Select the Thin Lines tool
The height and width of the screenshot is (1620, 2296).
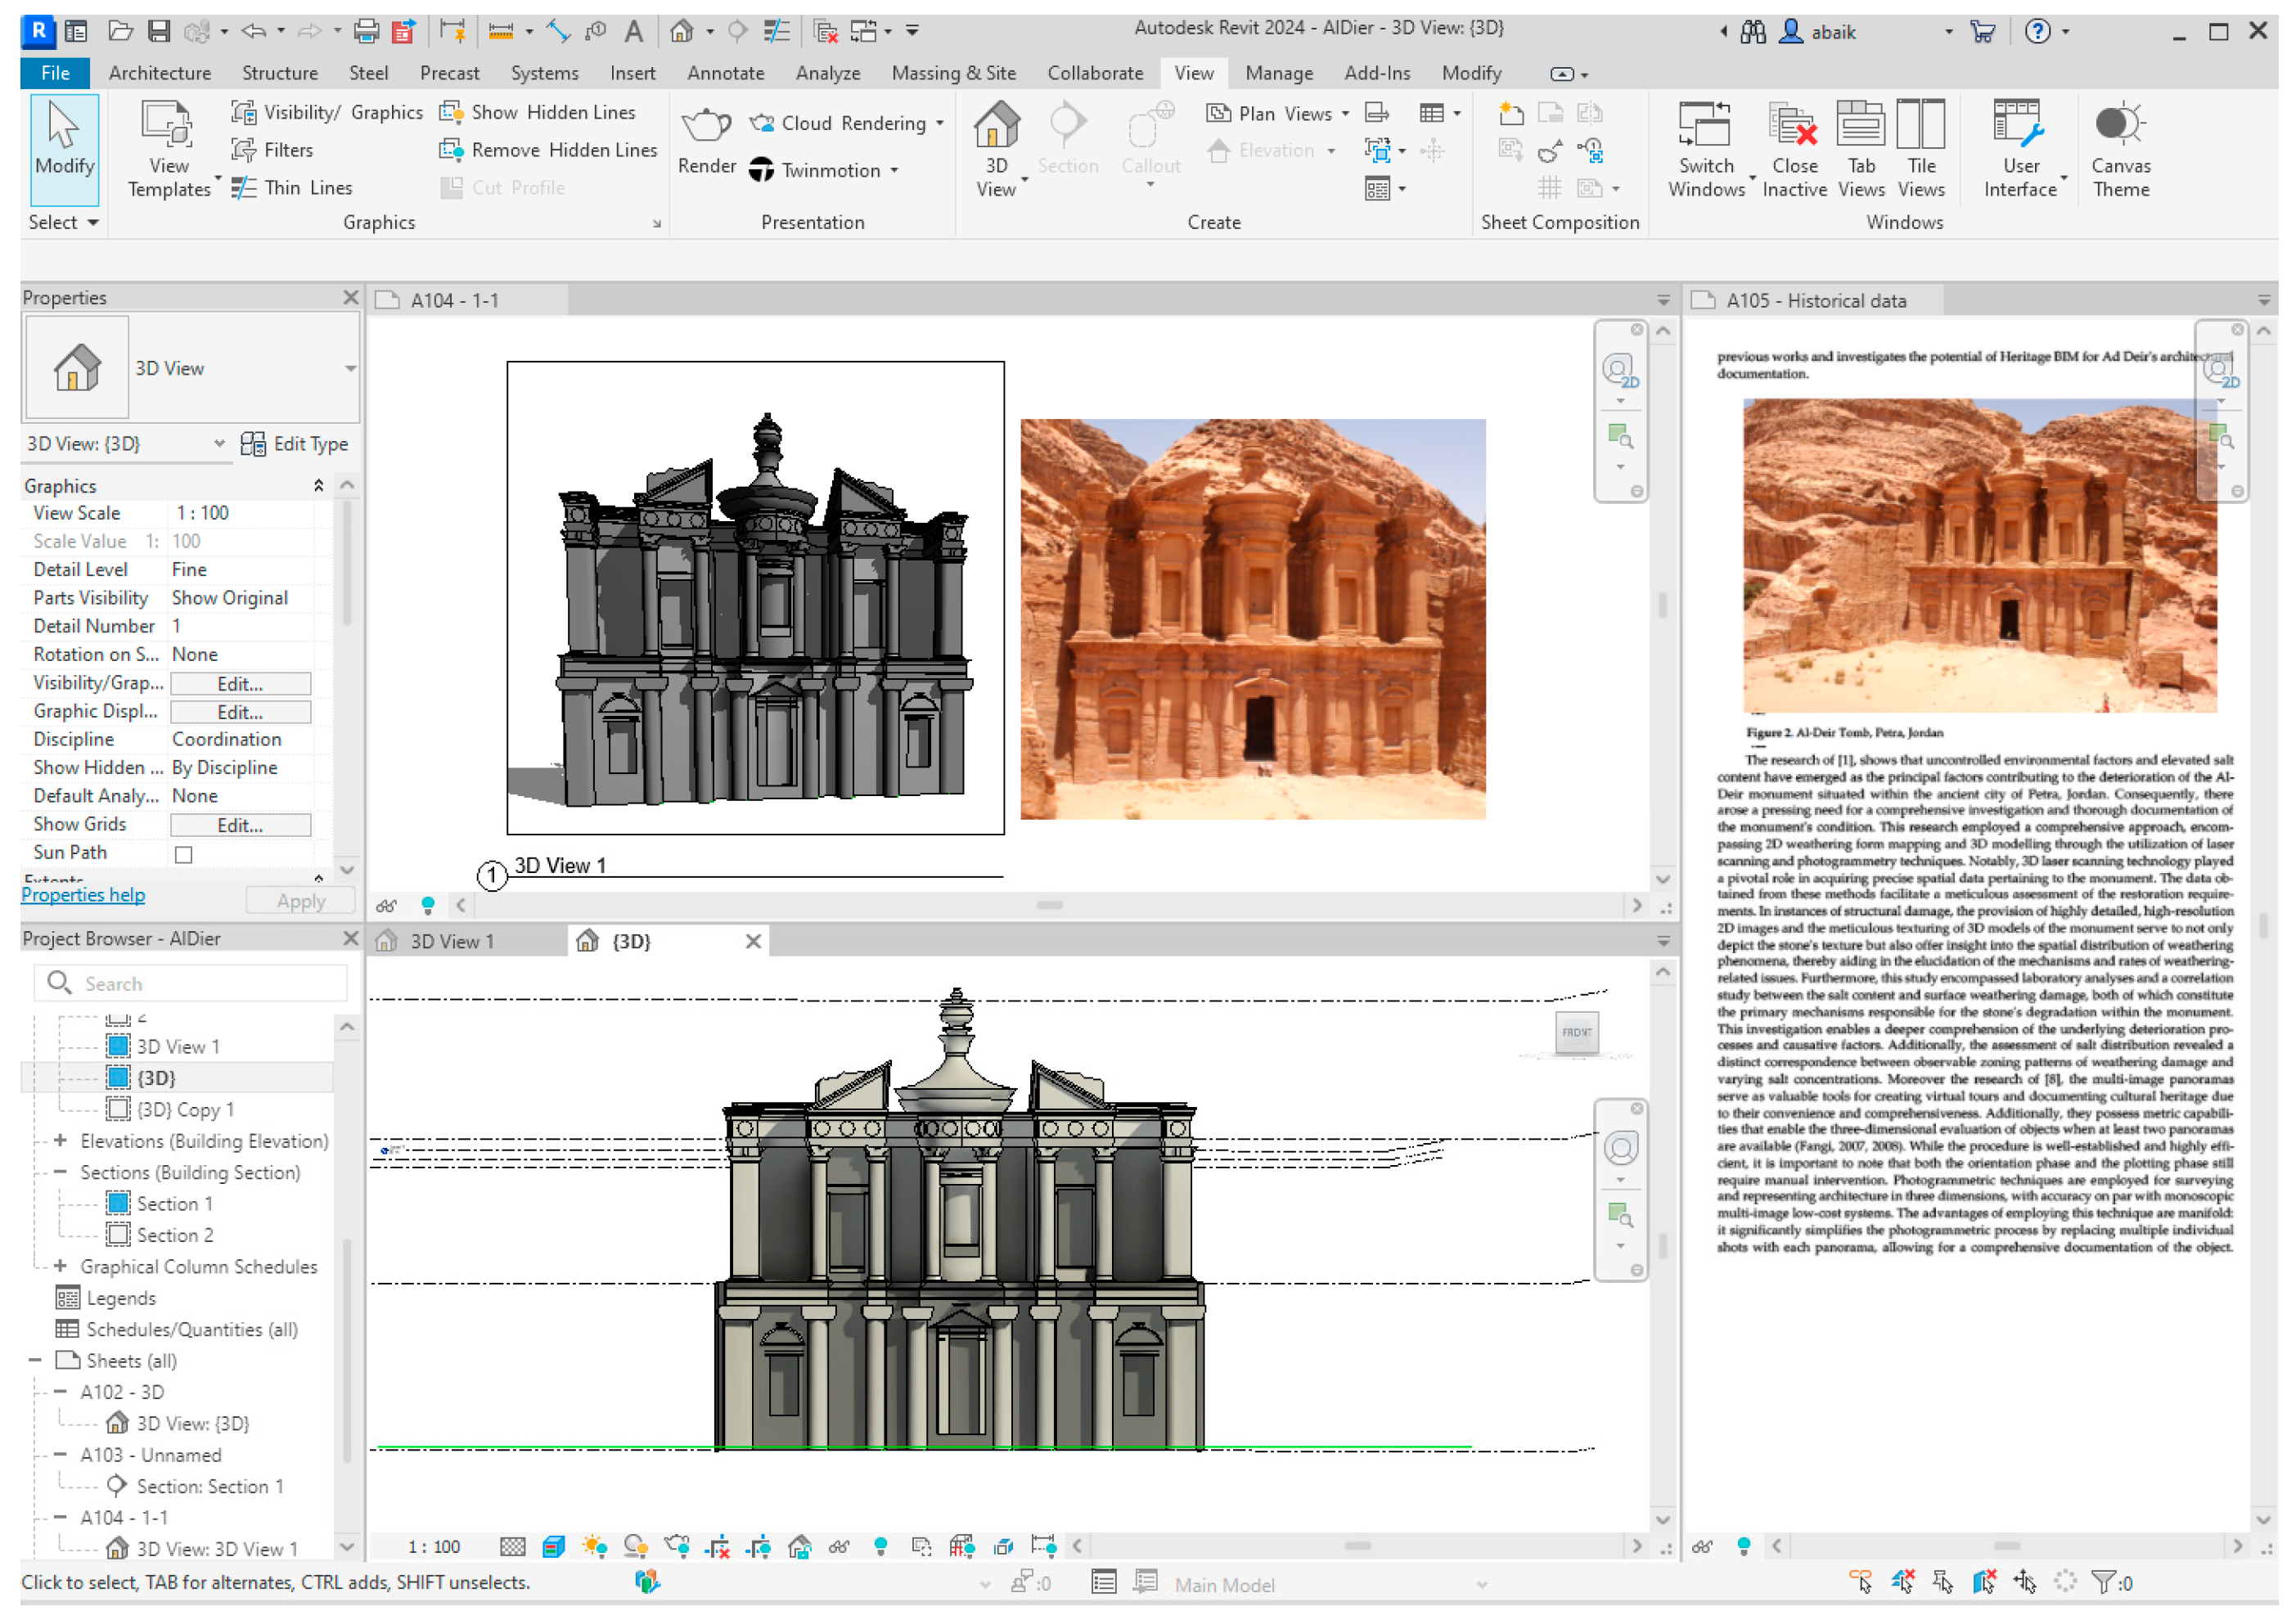(x=292, y=188)
